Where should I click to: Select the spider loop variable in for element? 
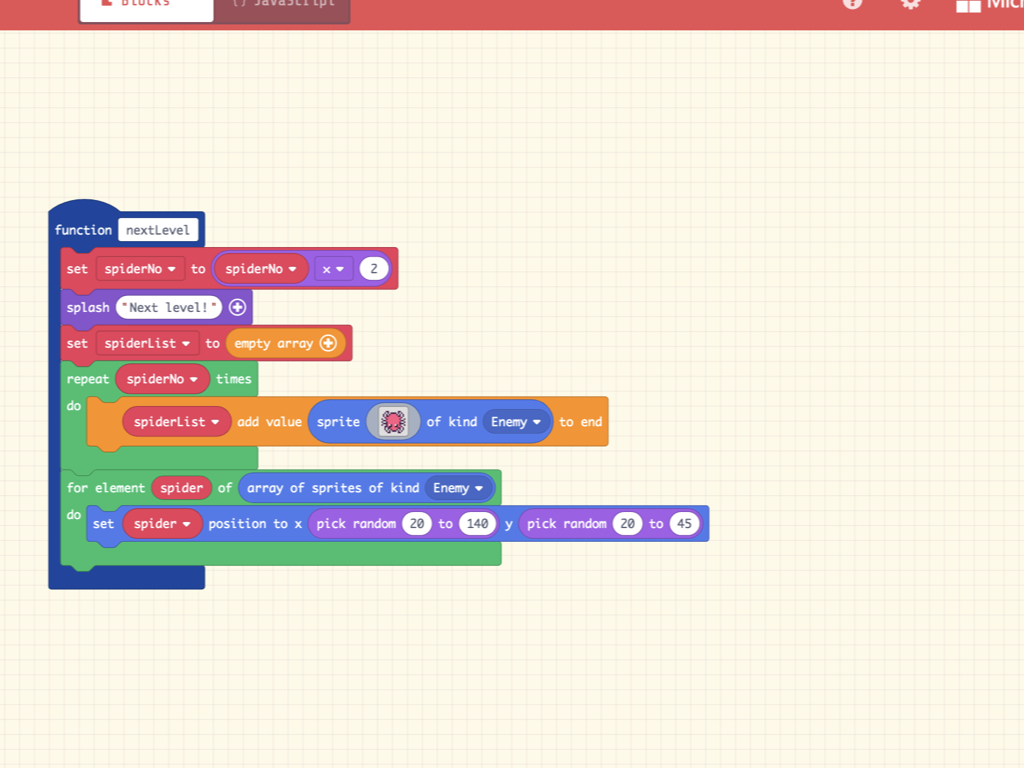tap(182, 488)
